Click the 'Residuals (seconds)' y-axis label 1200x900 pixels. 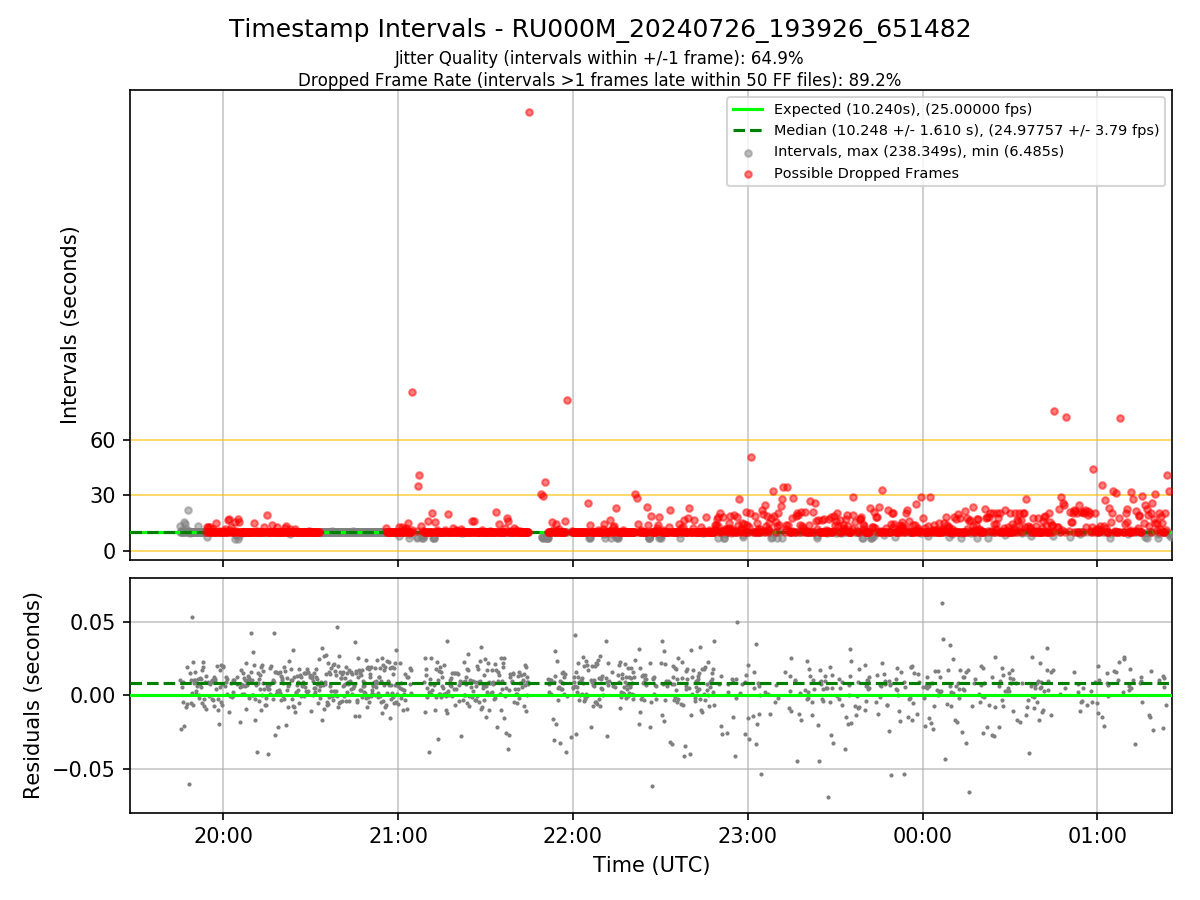(33, 696)
